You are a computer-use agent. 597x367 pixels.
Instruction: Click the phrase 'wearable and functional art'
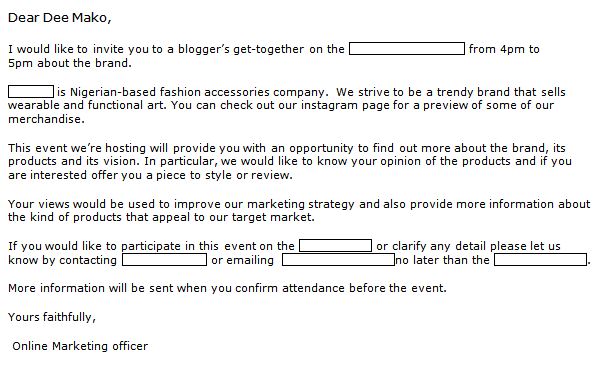pyautogui.click(x=86, y=105)
